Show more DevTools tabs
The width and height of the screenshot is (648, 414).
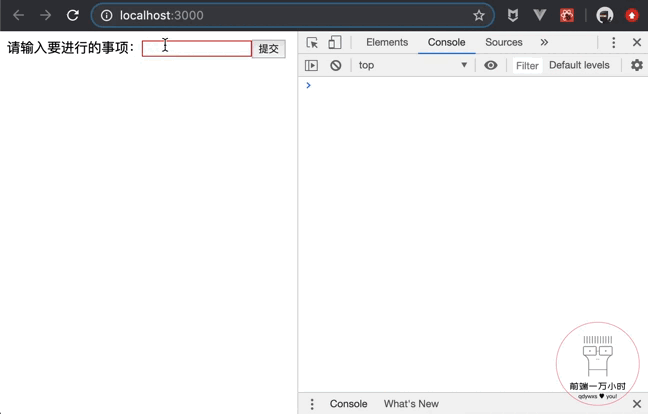[x=544, y=42]
